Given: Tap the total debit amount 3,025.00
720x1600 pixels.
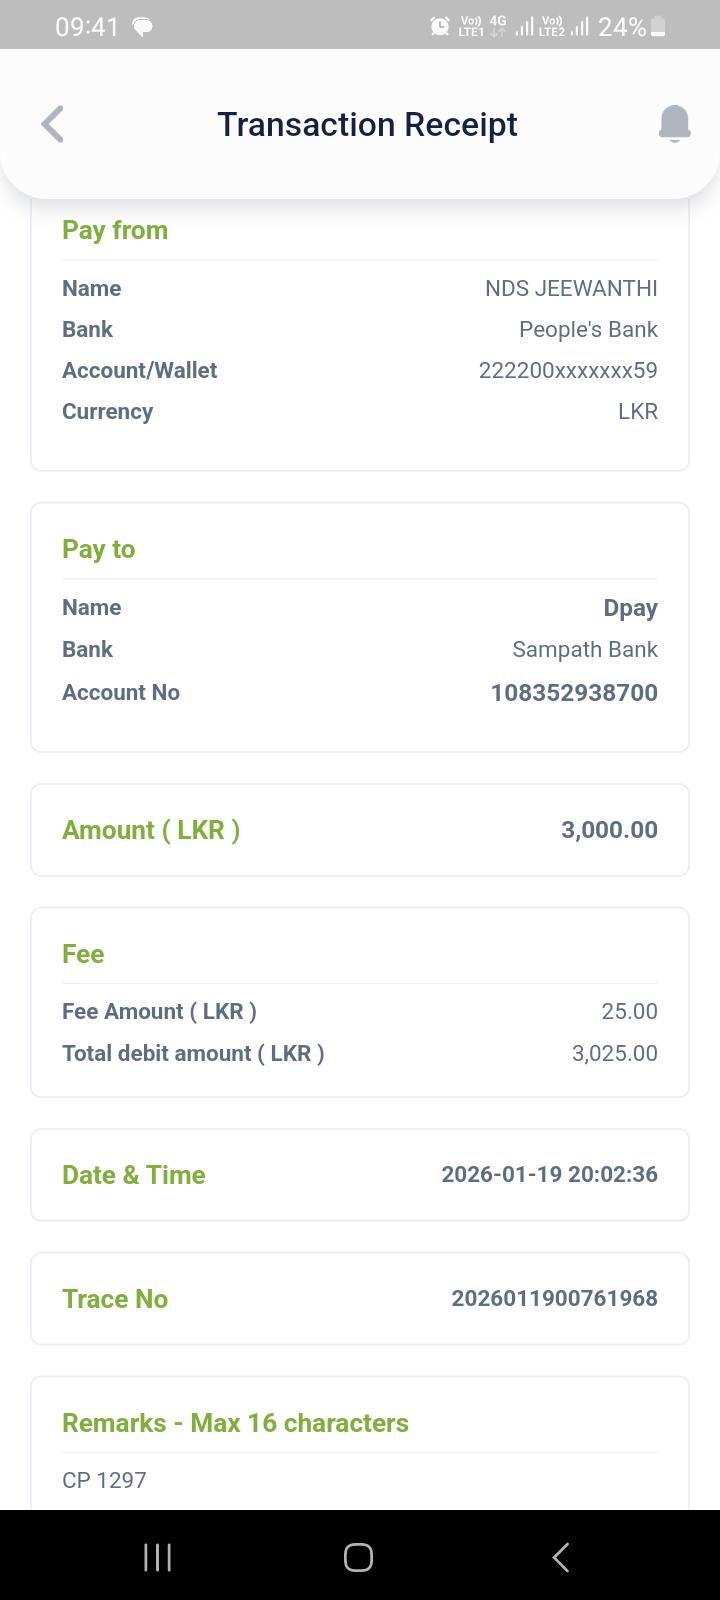Looking at the screenshot, I should point(614,1053).
